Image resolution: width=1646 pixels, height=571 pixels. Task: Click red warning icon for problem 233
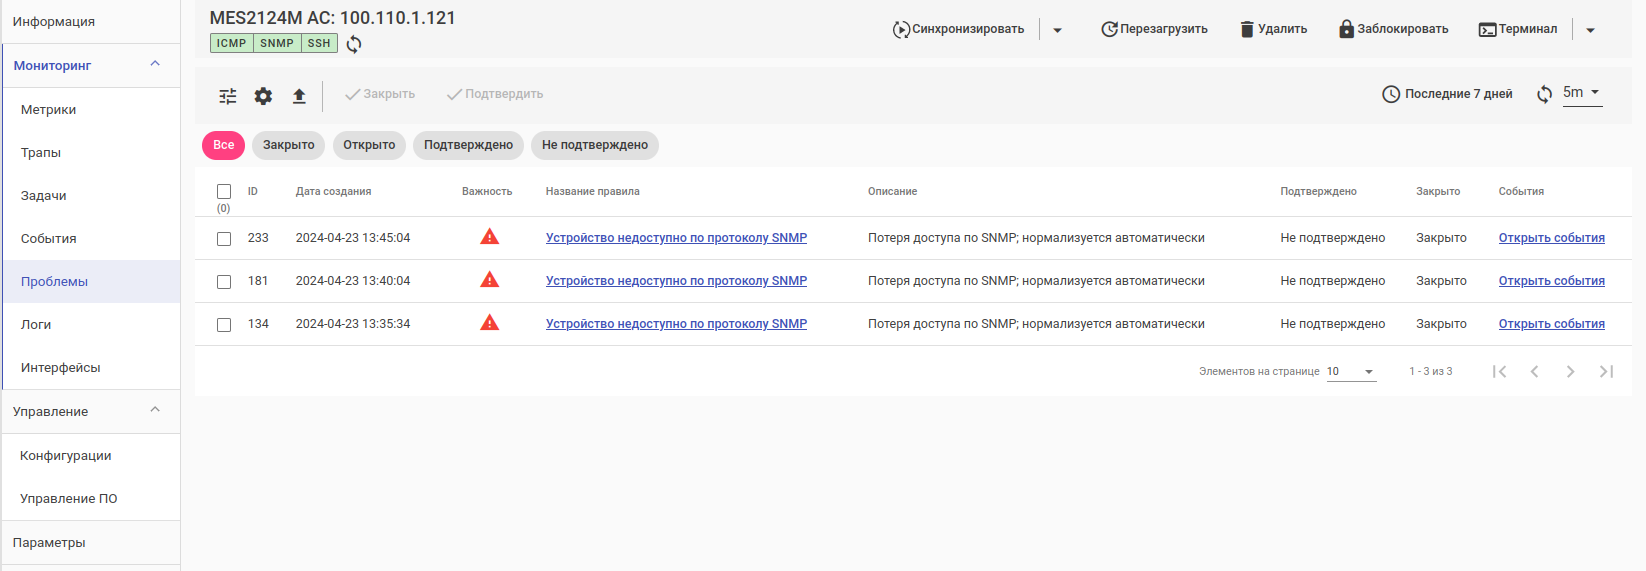pyautogui.click(x=489, y=237)
